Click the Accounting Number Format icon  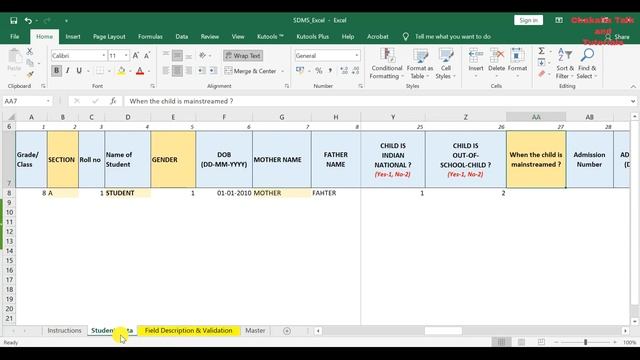click(x=300, y=71)
